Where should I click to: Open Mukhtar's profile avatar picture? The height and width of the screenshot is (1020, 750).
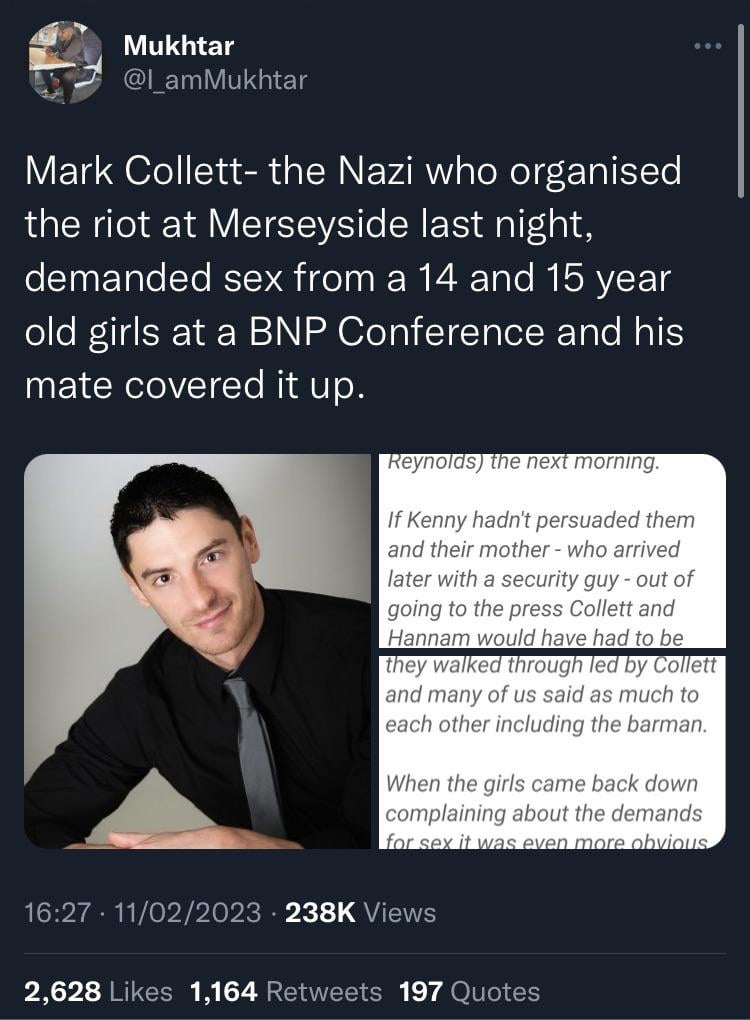click(66, 63)
